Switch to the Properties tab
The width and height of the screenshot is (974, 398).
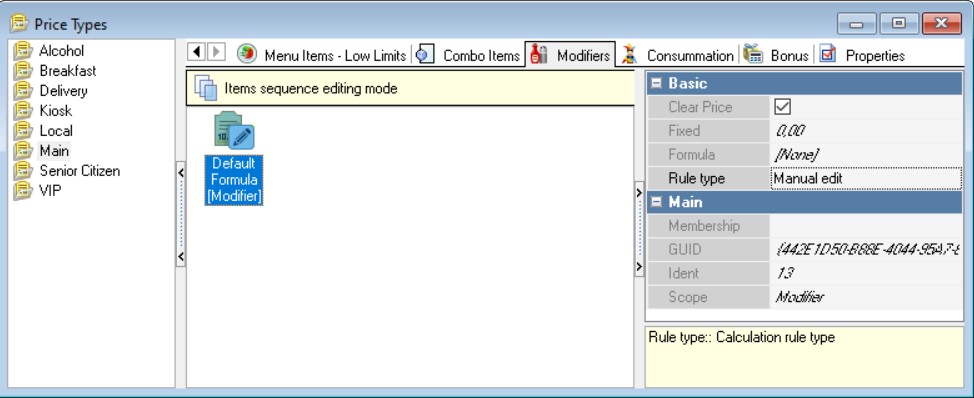click(862, 55)
